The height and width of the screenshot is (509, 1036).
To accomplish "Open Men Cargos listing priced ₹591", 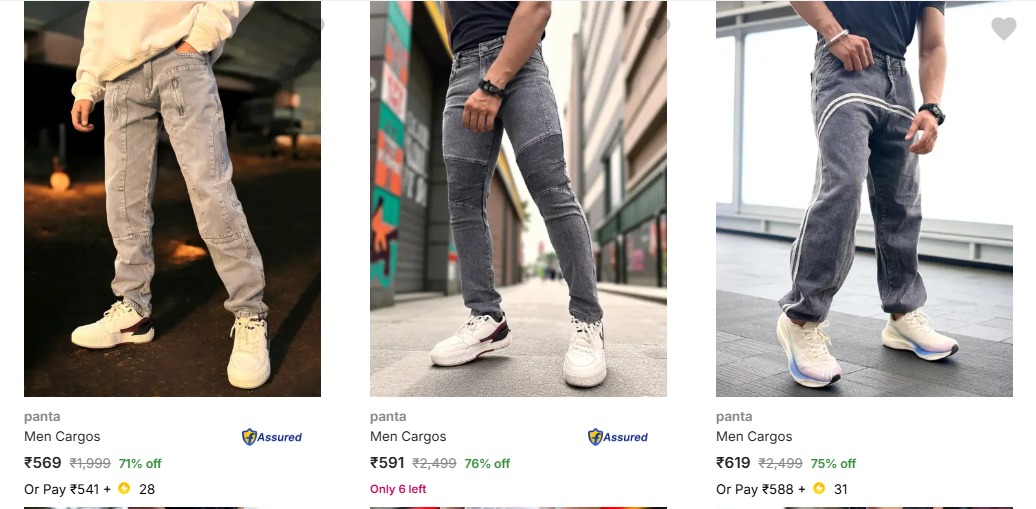I will point(408,436).
